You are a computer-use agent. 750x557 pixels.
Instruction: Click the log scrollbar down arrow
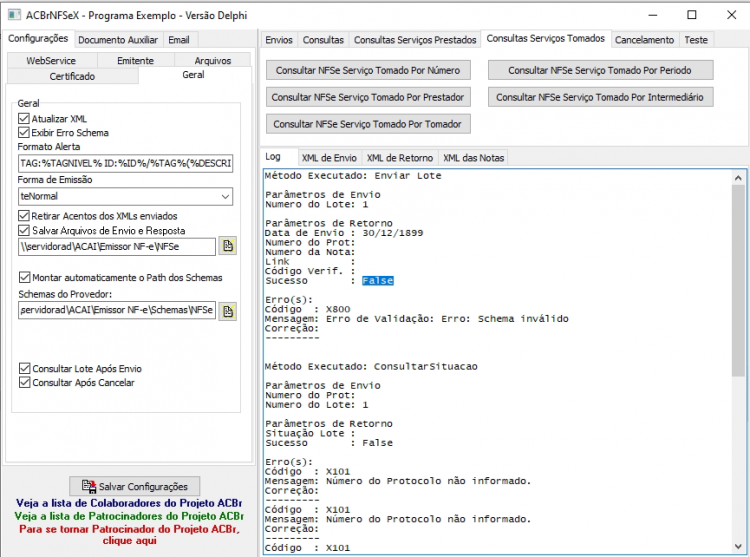click(738, 546)
